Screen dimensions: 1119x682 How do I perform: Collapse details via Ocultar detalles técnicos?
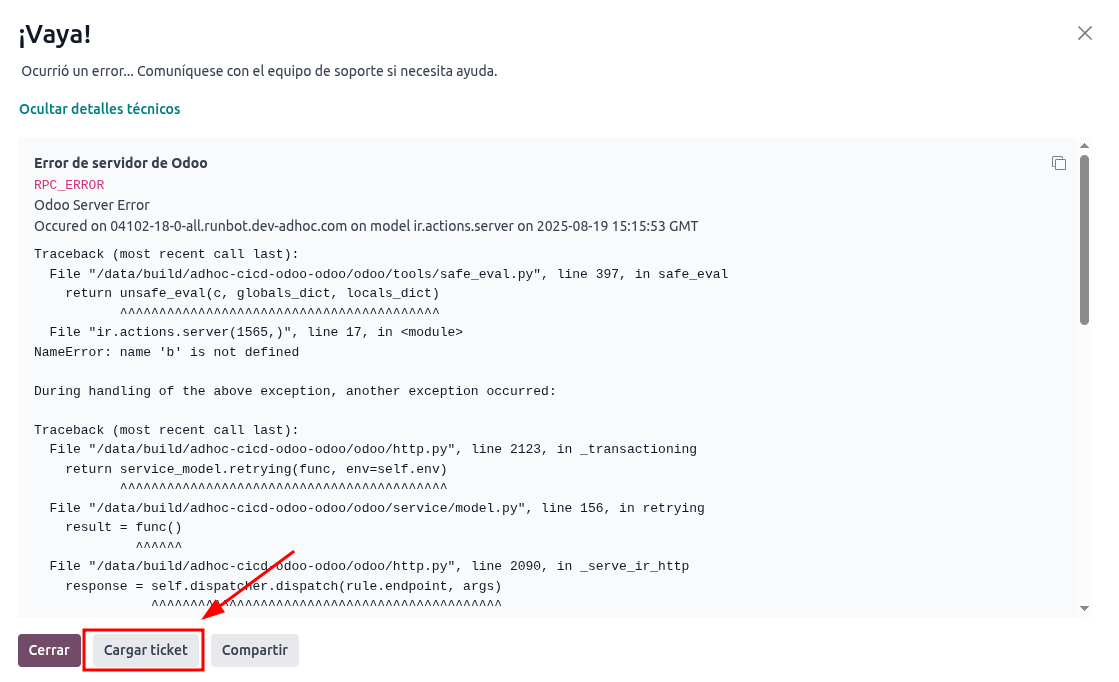tap(100, 109)
